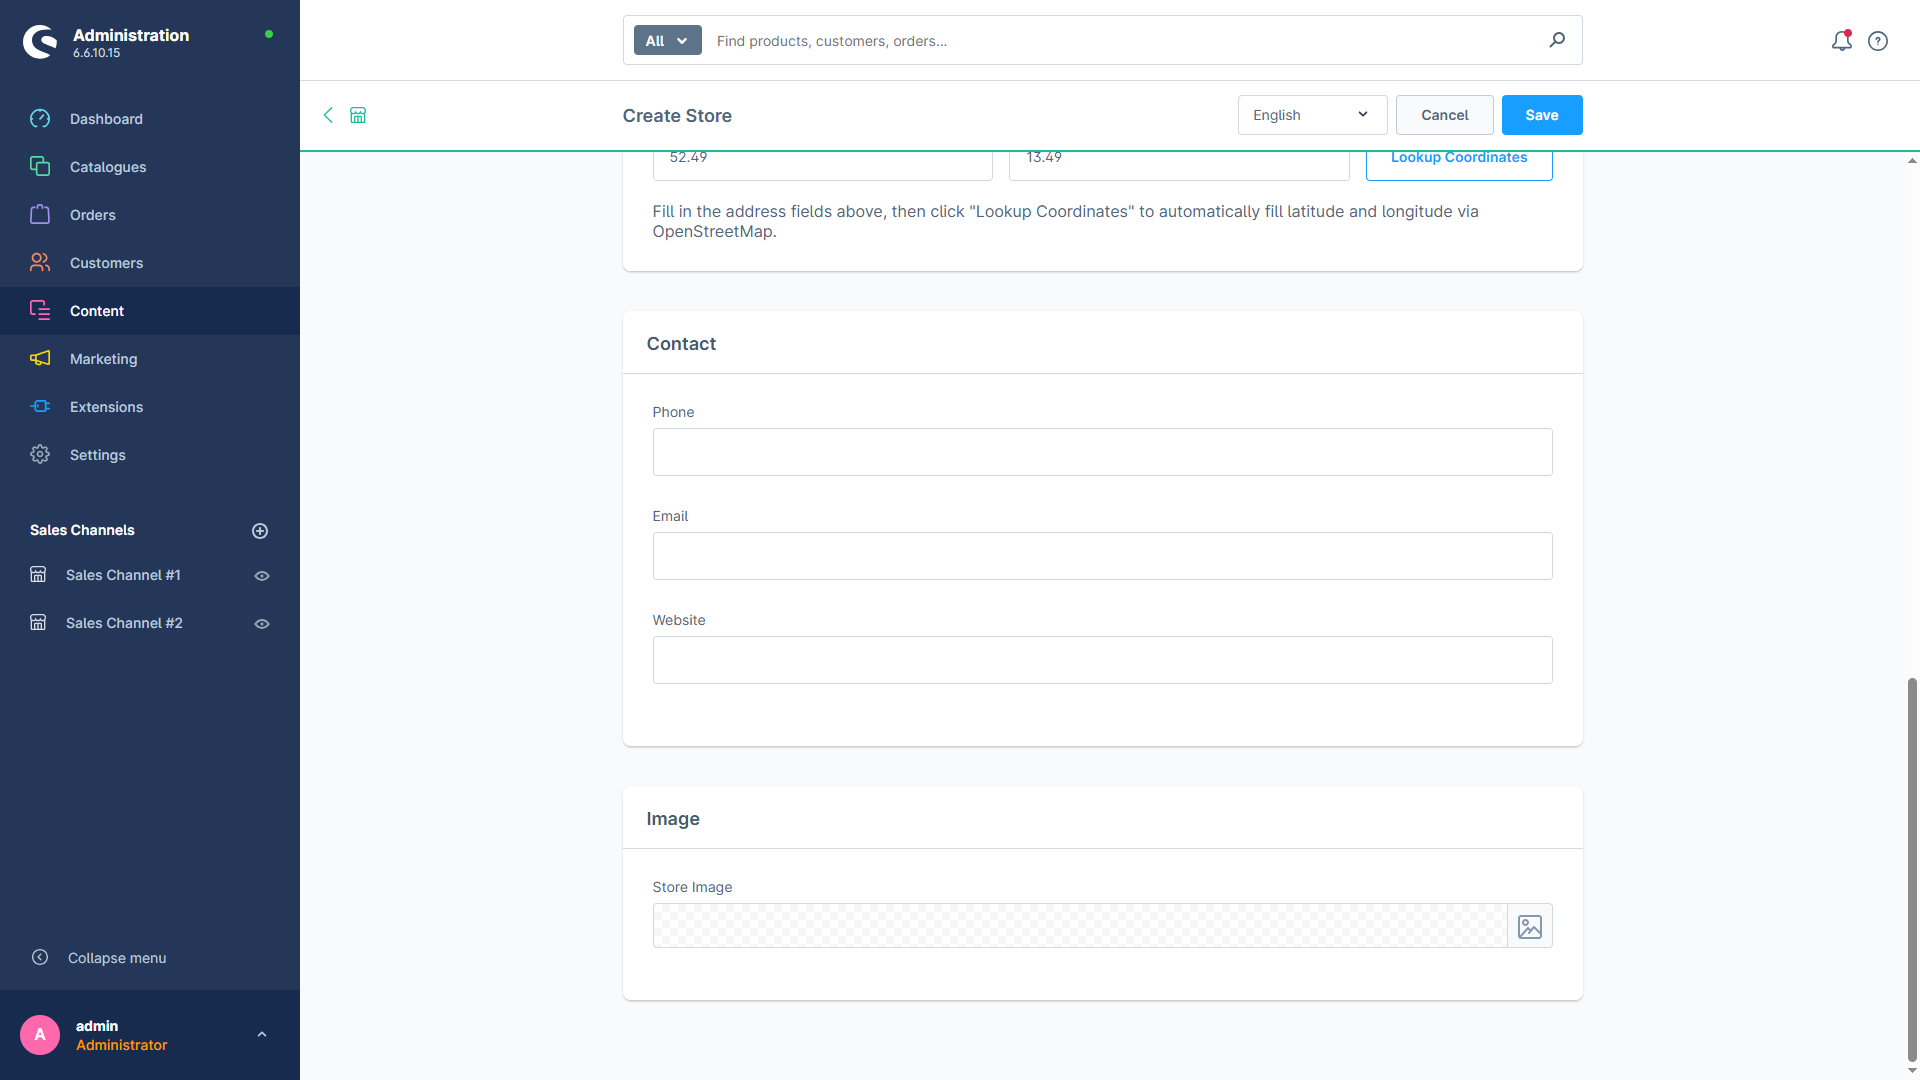Click the admin avatar icon
The width and height of the screenshot is (1920, 1080).
click(x=40, y=1035)
